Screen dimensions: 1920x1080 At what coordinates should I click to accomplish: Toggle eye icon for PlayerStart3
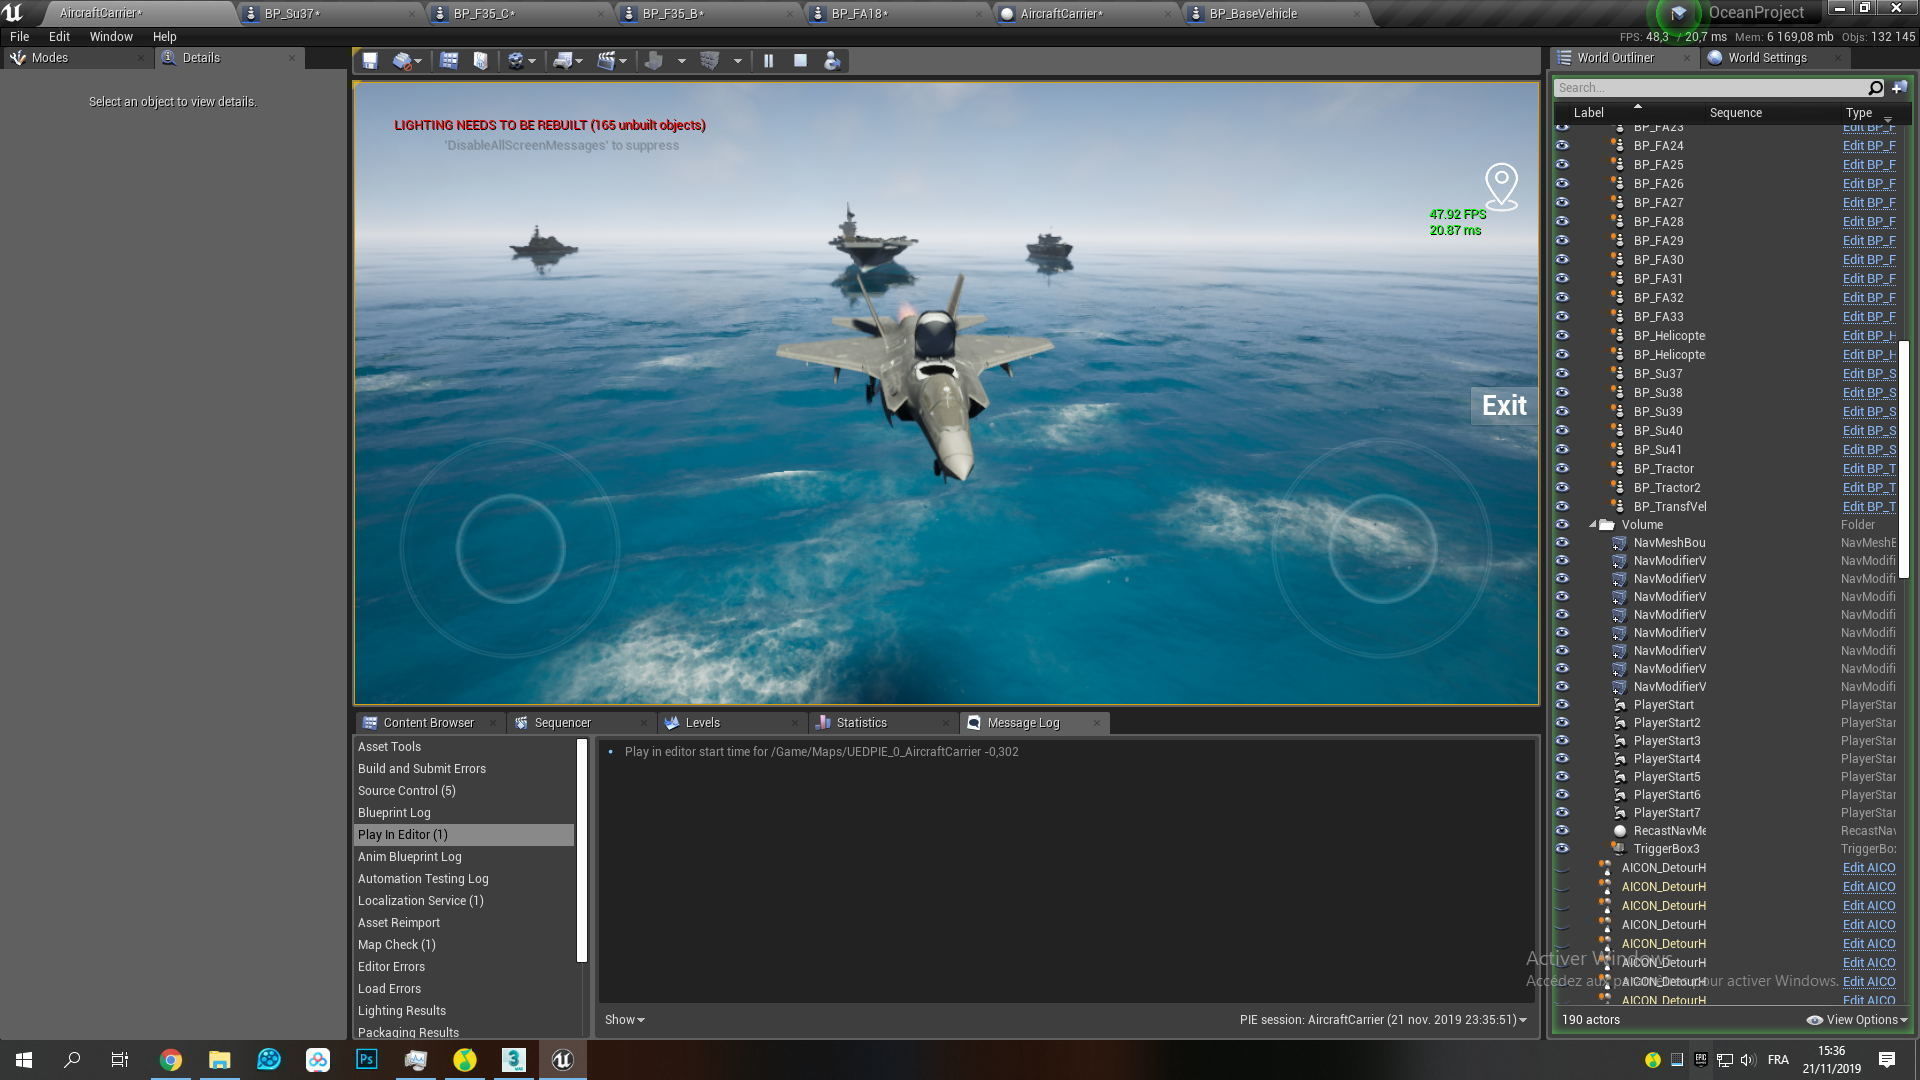1562,741
